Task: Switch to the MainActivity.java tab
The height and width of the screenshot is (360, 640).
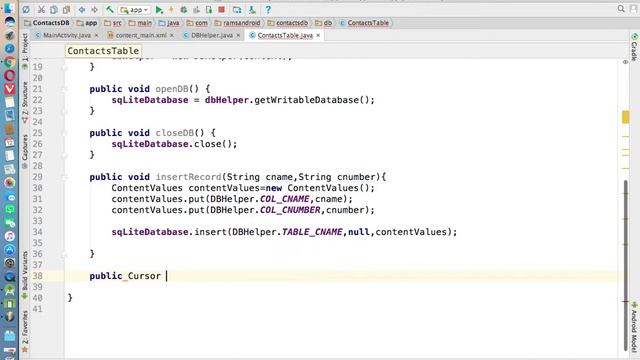Action: (67, 36)
